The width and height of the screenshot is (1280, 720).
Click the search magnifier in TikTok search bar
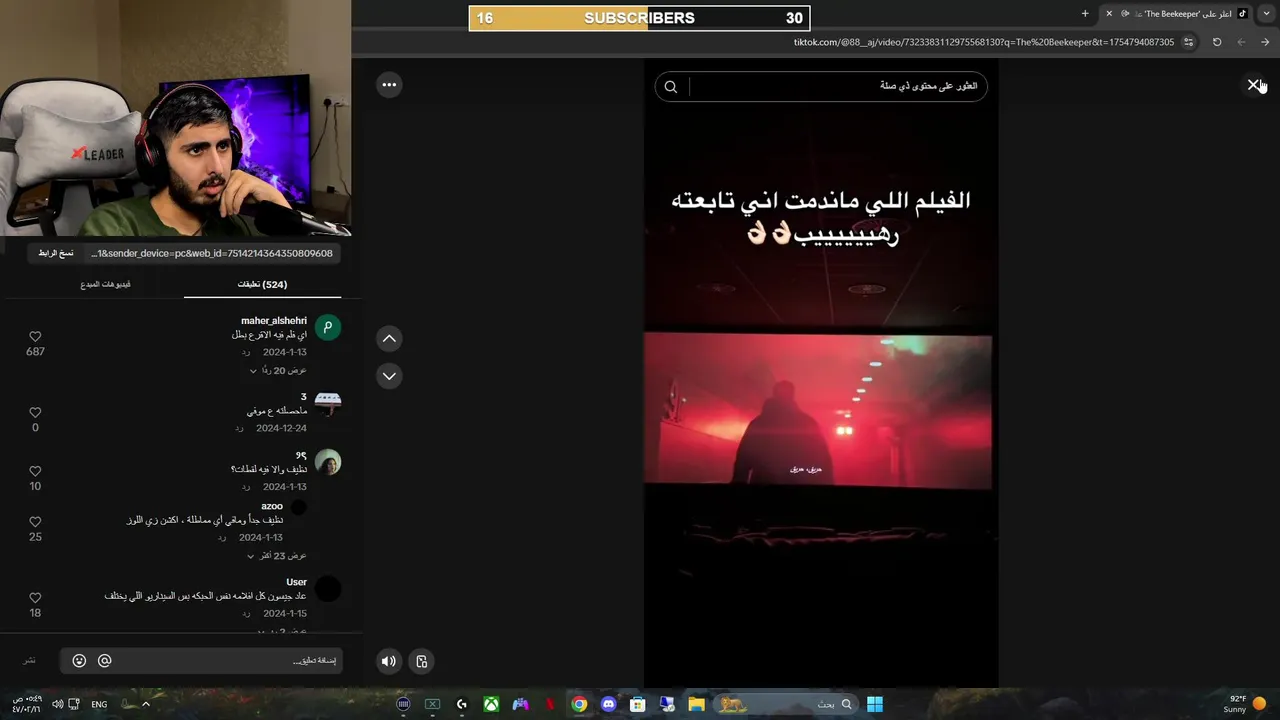coord(671,87)
